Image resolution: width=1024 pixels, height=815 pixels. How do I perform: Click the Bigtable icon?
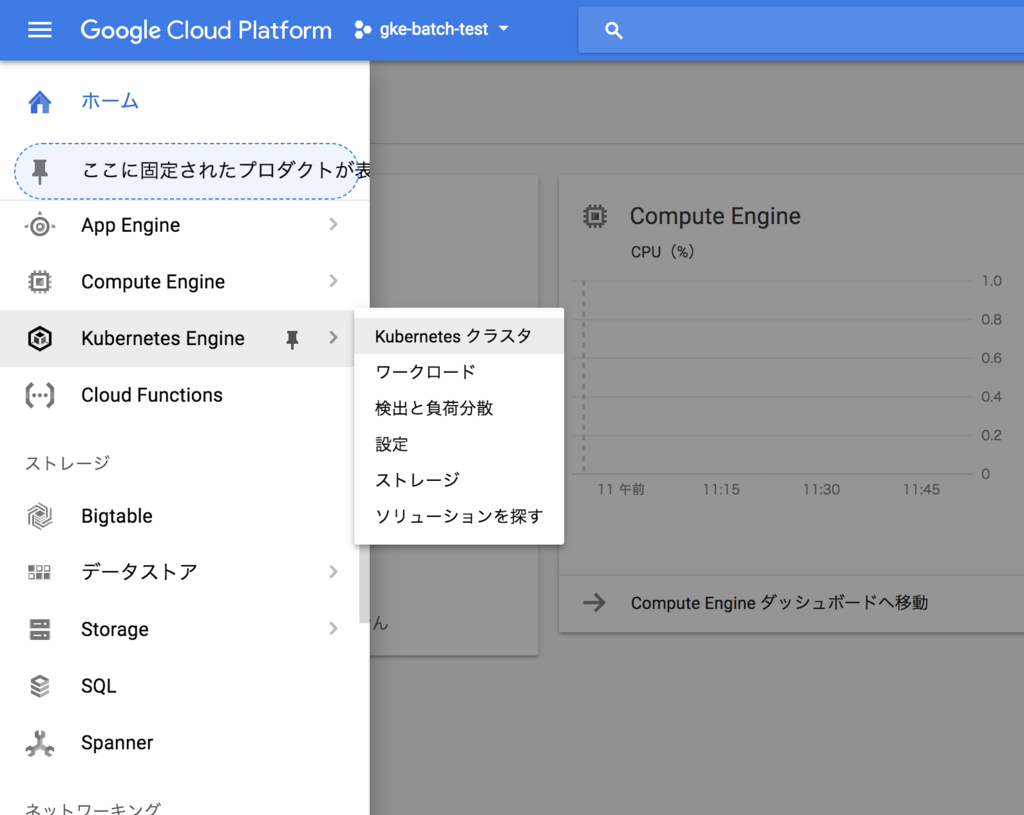(40, 517)
